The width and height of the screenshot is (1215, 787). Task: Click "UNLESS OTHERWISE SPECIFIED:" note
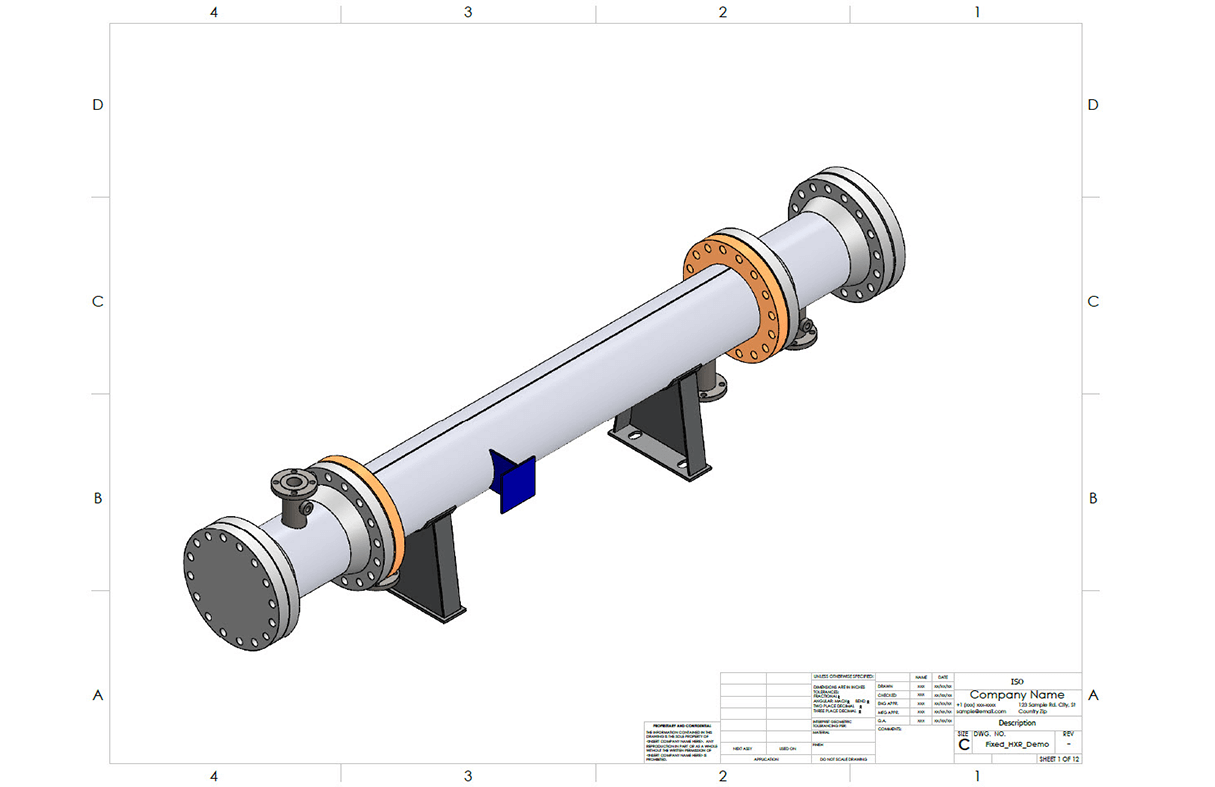point(844,677)
